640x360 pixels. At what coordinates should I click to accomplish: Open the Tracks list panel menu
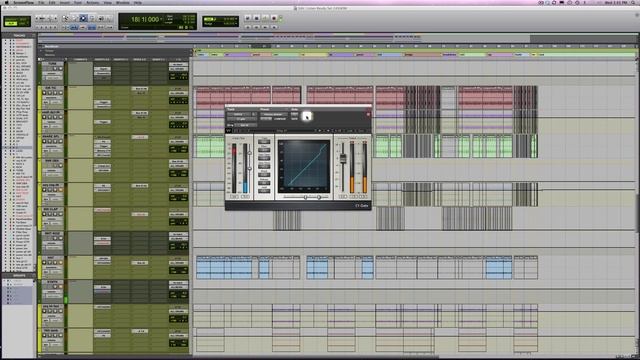(34, 36)
